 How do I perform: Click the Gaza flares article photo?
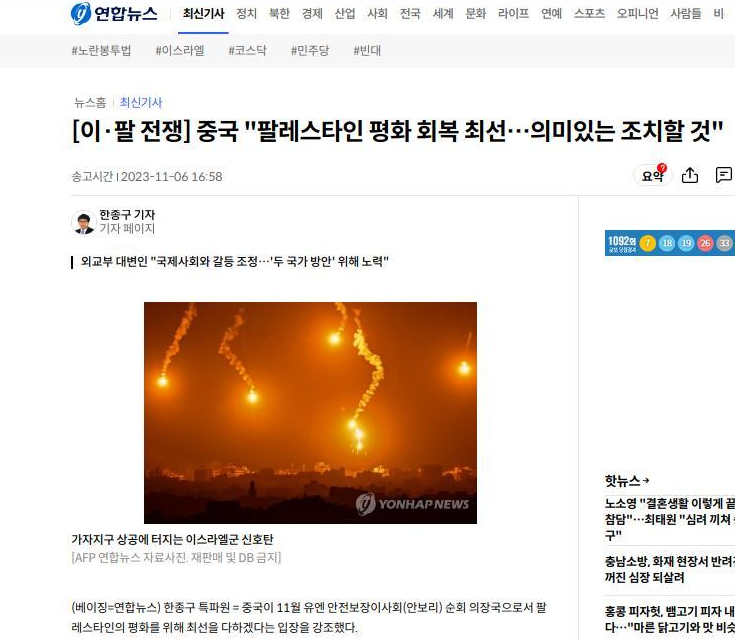point(310,413)
